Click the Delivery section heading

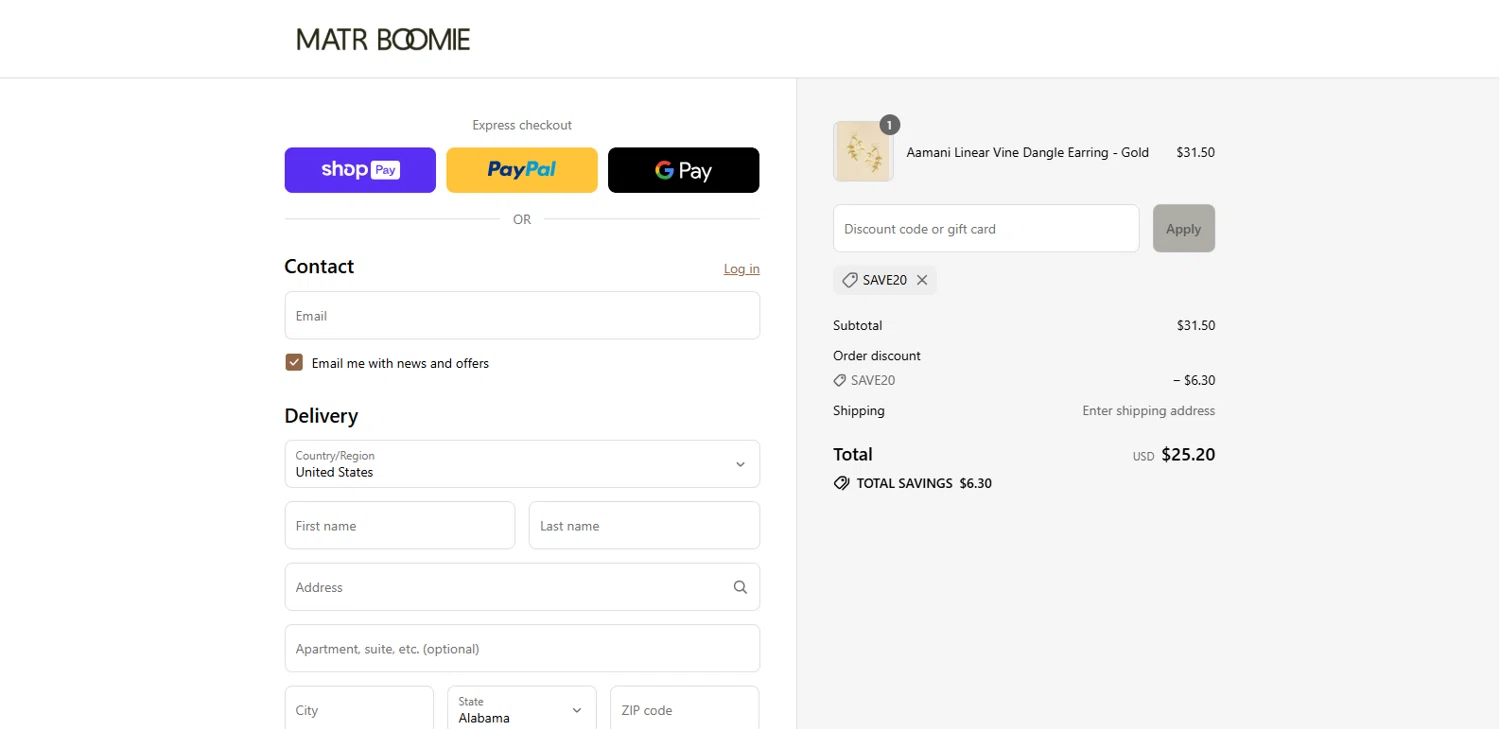[321, 415]
